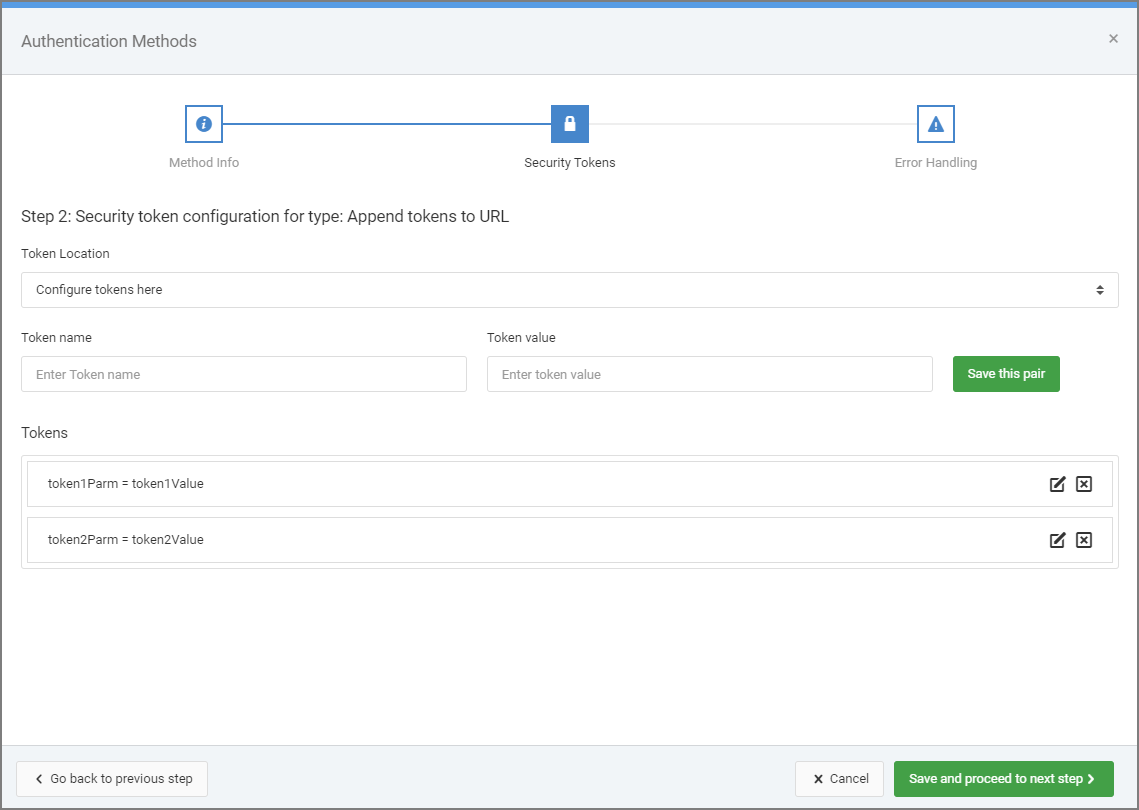Select the Security Tokens step label
The image size is (1139, 810).
tap(570, 163)
